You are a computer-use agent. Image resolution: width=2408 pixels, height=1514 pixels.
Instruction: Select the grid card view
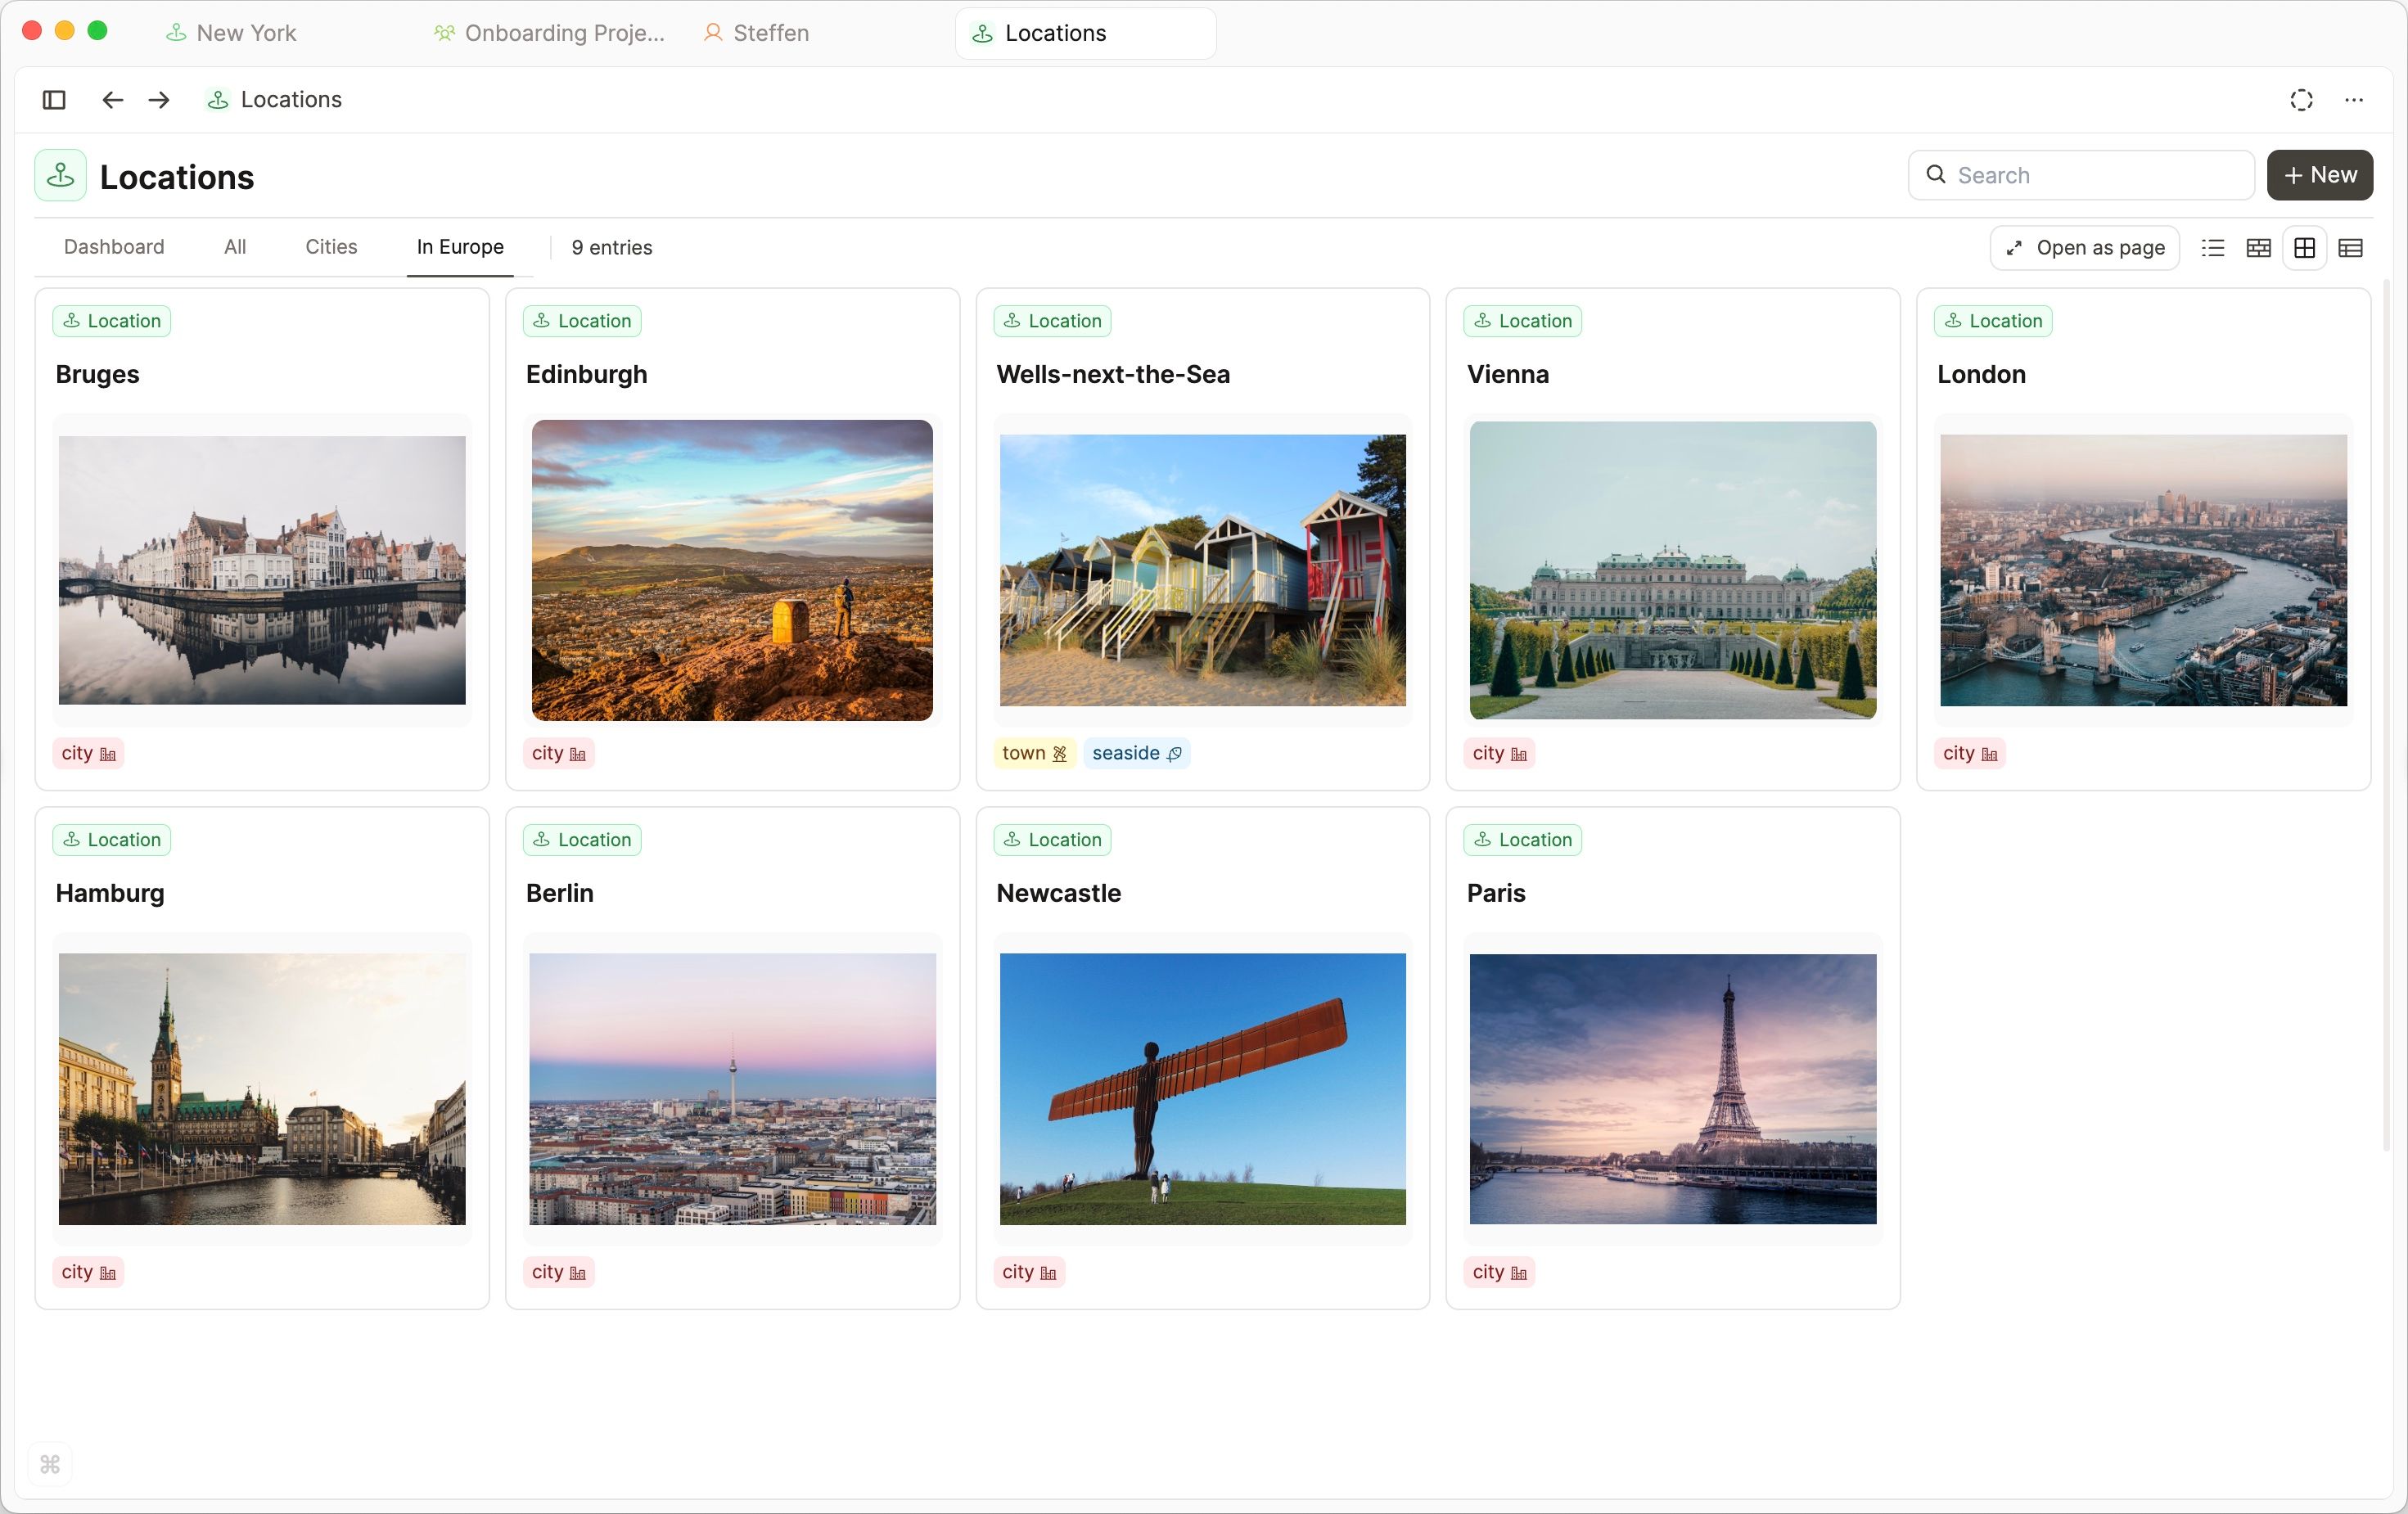2304,248
